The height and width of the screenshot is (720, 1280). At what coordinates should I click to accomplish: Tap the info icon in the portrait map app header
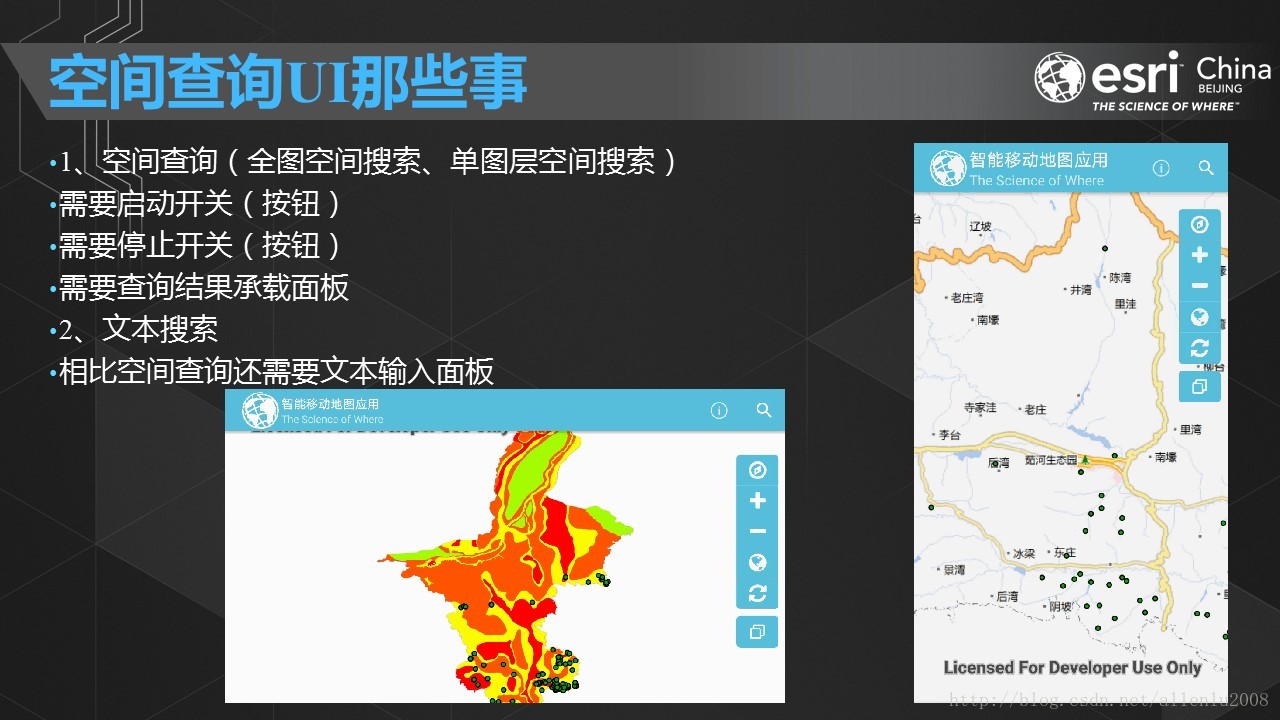pyautogui.click(x=1161, y=168)
